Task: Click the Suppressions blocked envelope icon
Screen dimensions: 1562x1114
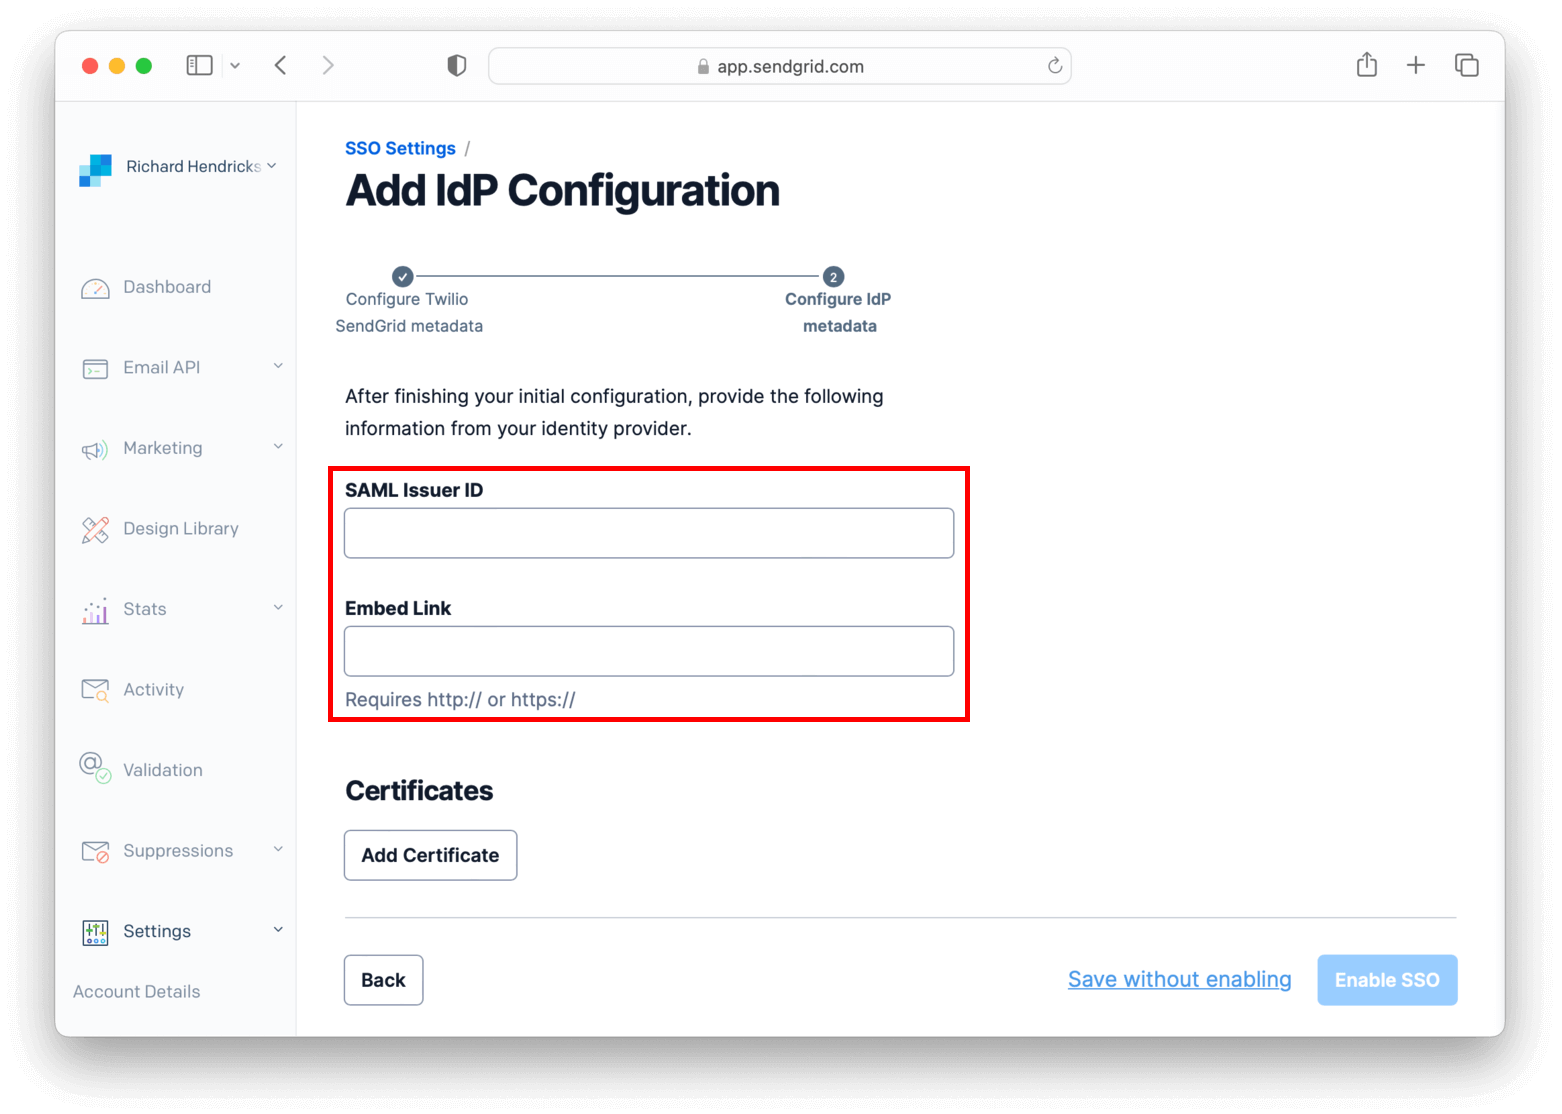Action: pyautogui.click(x=95, y=852)
